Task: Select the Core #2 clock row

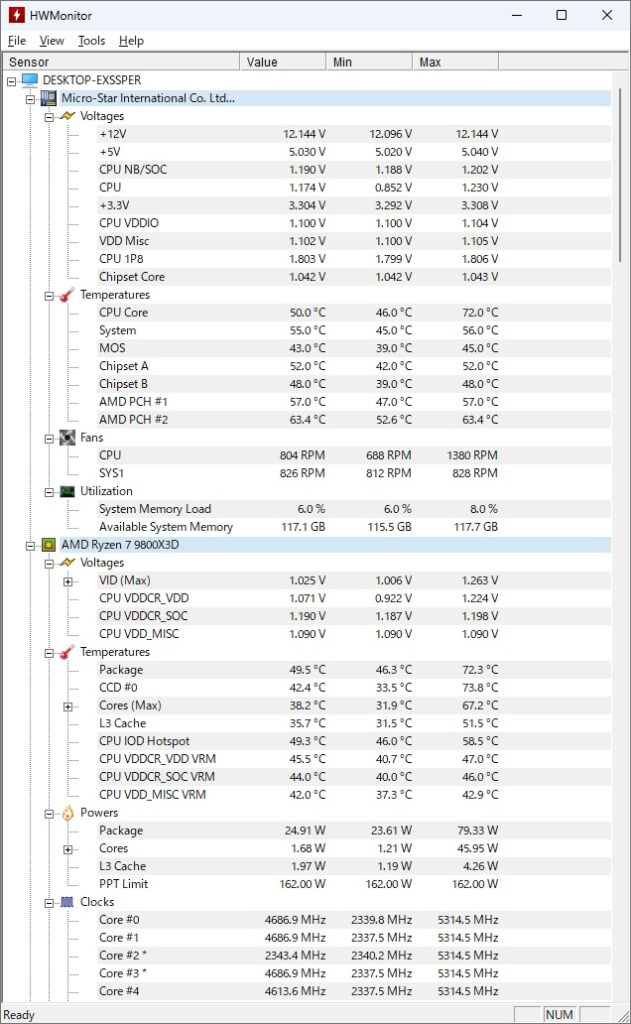Action: click(x=353, y=955)
